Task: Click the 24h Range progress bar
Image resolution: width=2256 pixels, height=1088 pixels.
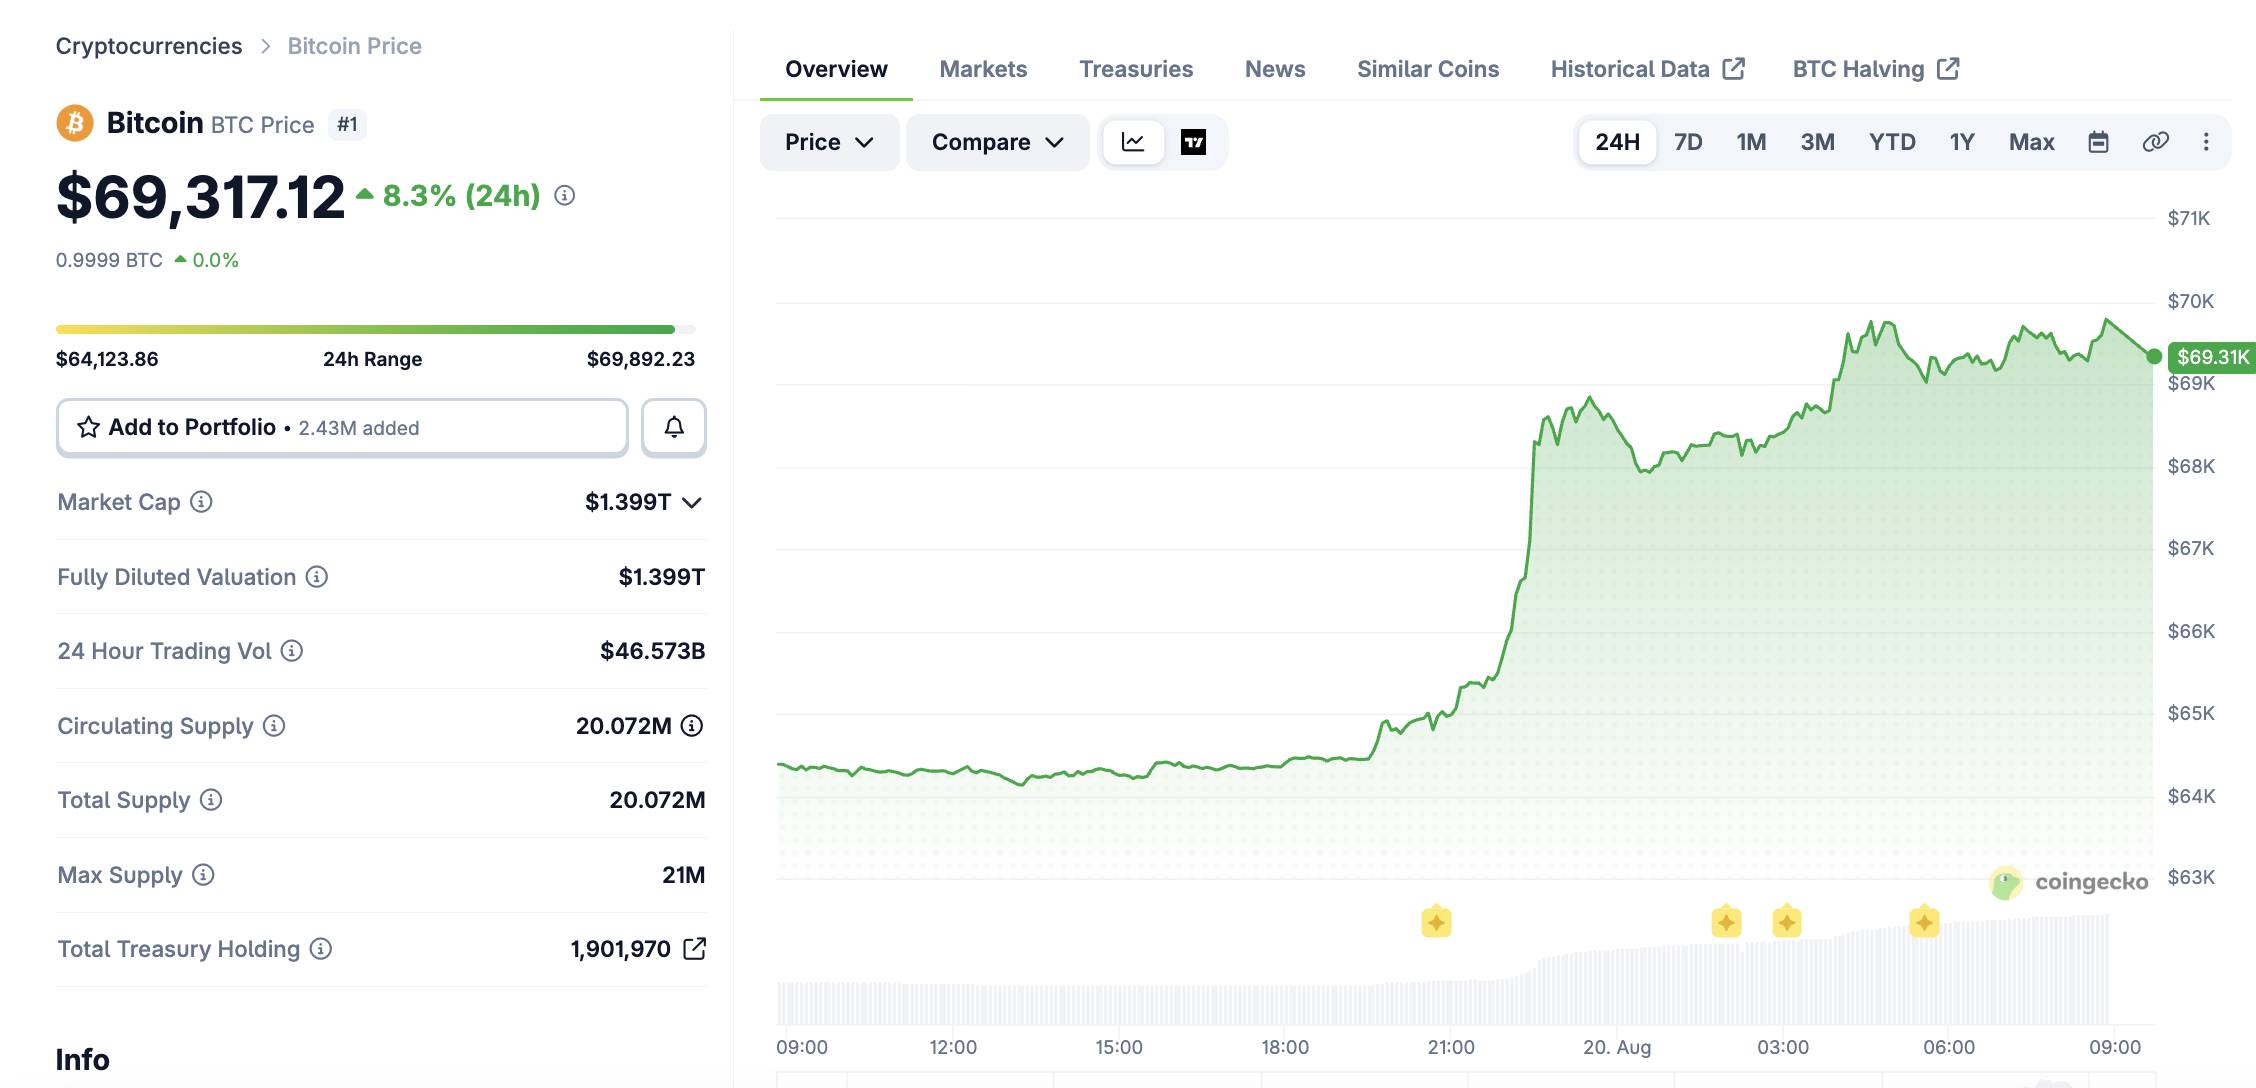Action: pos(376,329)
